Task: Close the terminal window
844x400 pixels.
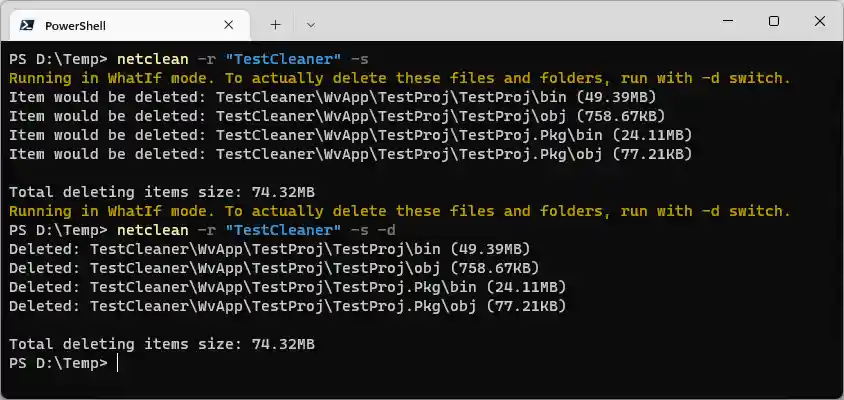Action: coord(820,21)
